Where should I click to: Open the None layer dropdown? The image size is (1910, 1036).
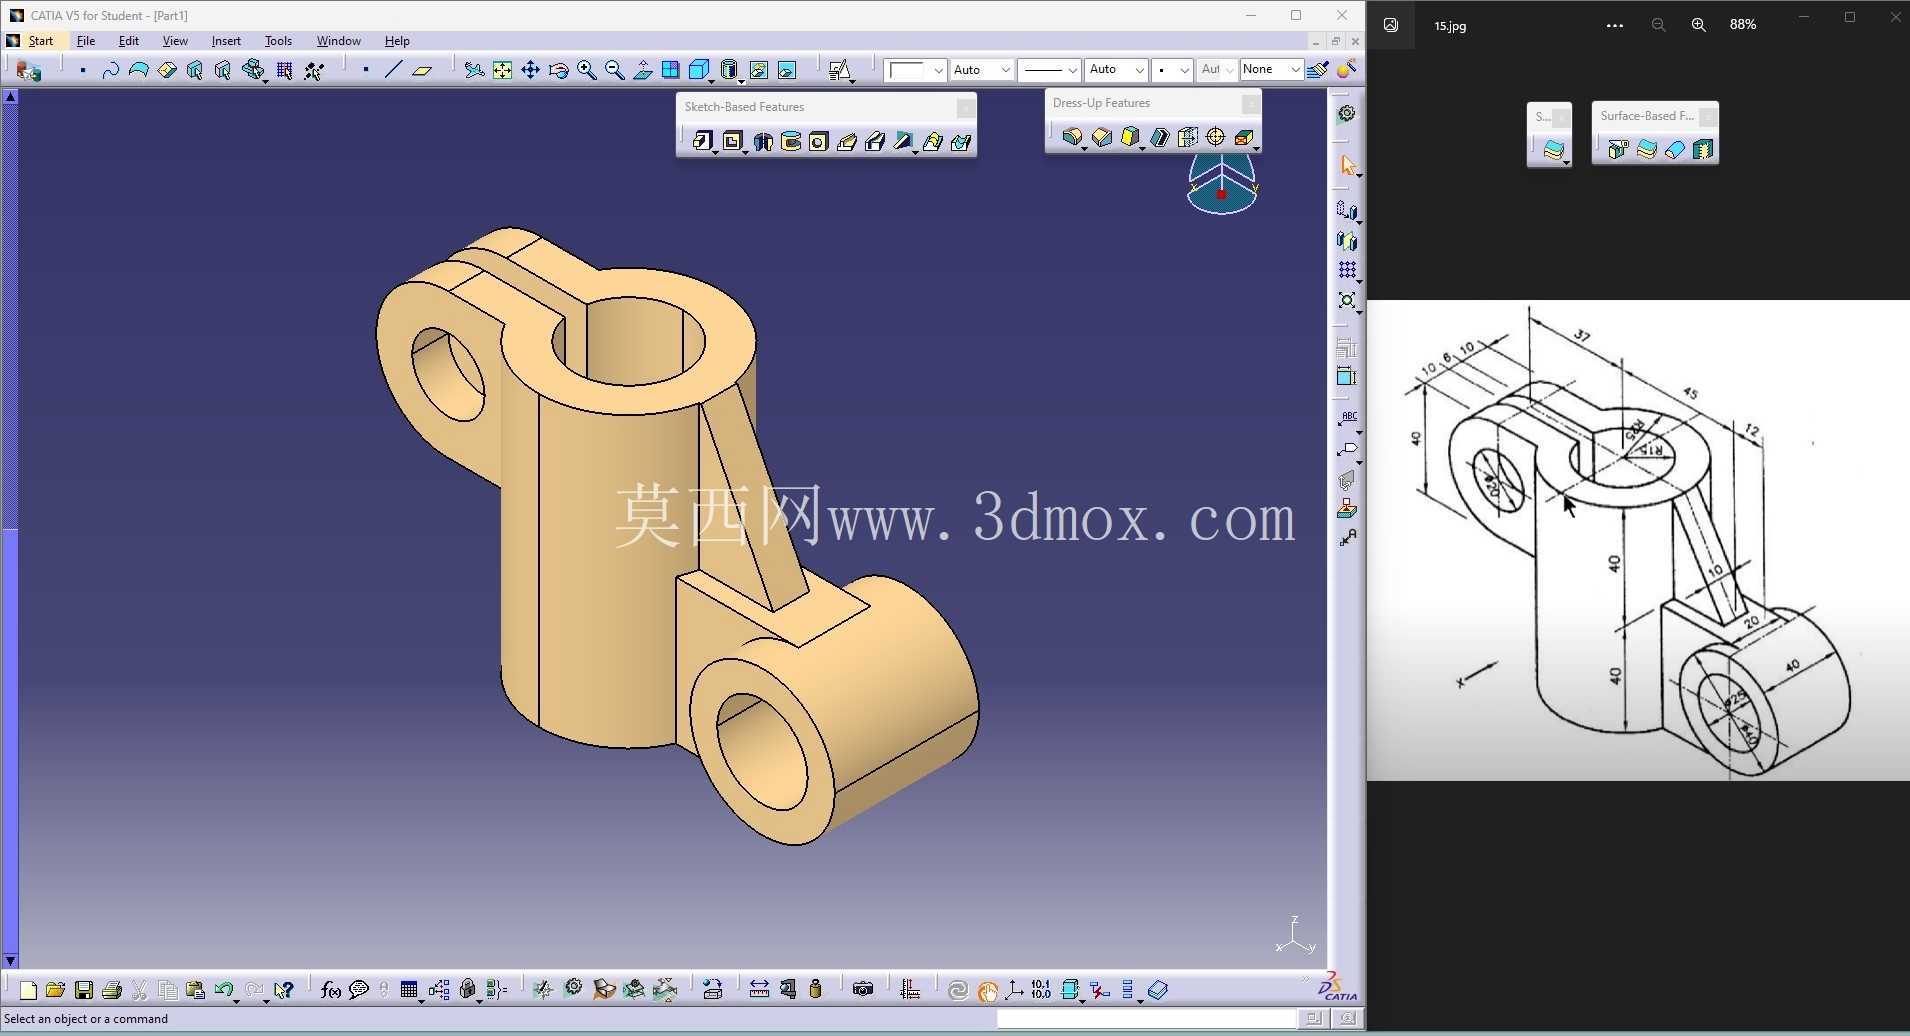click(x=1271, y=69)
